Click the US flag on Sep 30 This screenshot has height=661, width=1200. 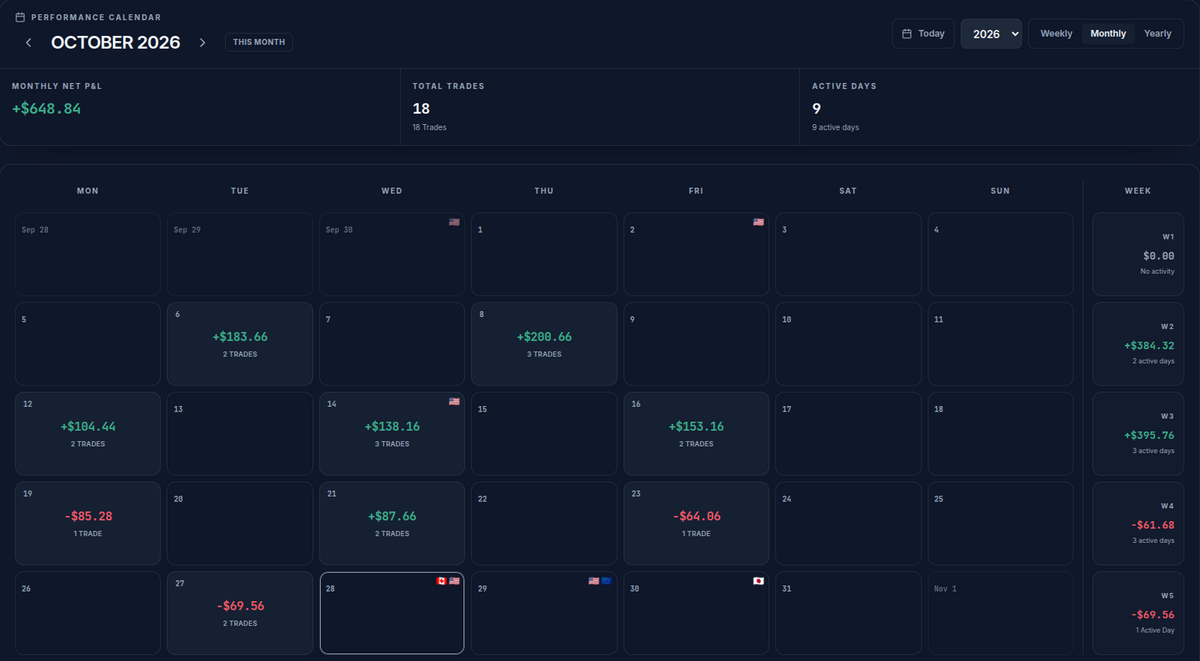(454, 222)
